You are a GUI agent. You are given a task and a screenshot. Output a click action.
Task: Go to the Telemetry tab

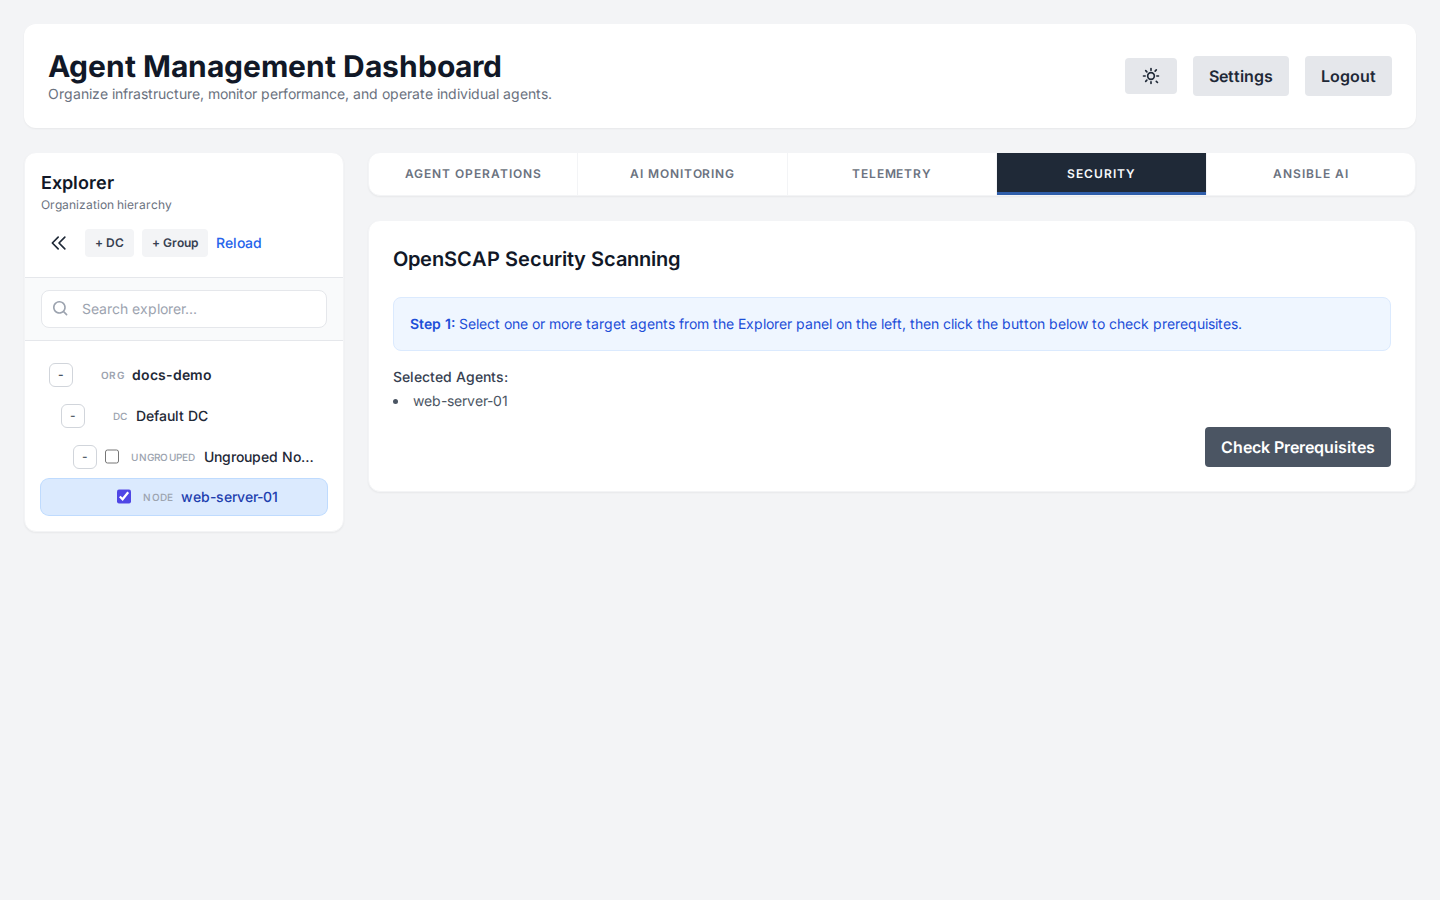click(x=891, y=174)
